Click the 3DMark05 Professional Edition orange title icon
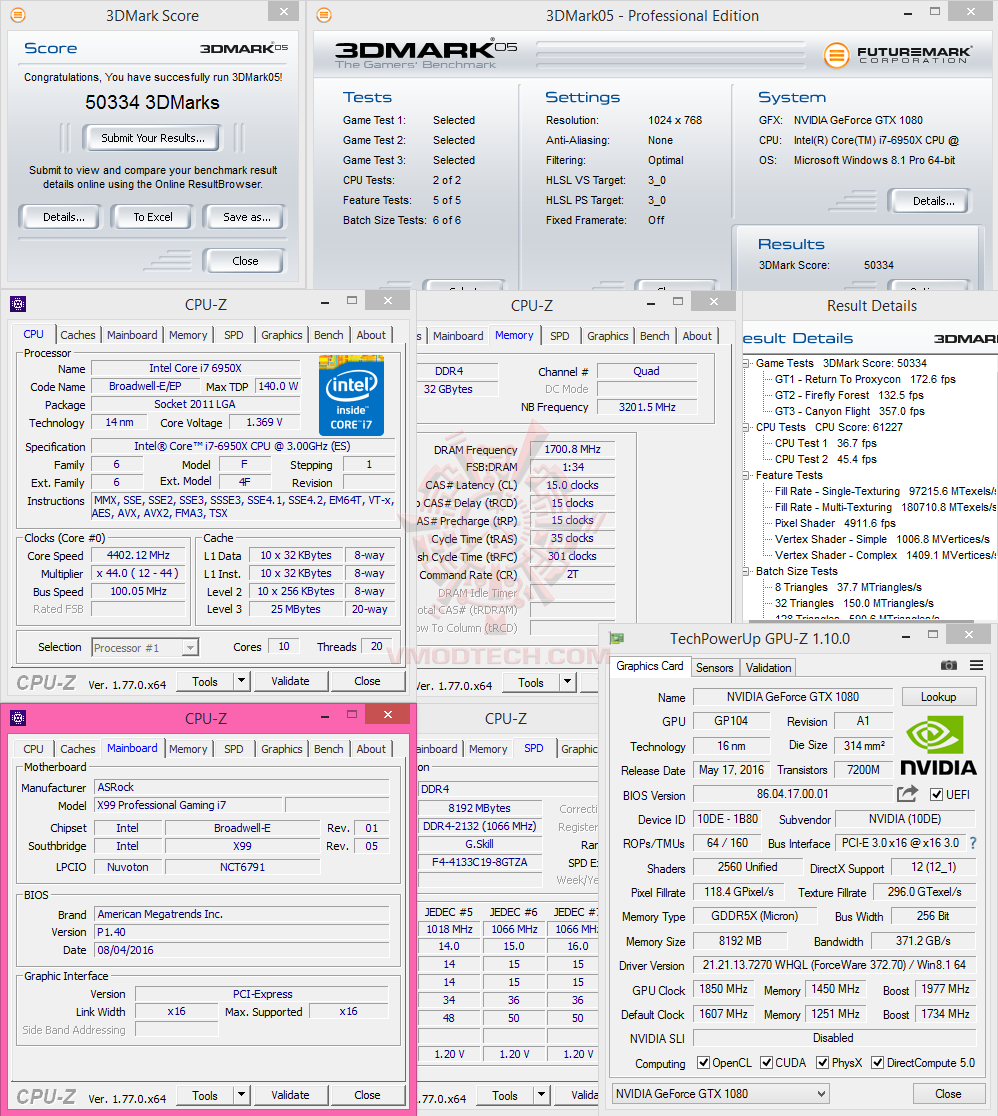Screen dimensions: 998x1116 coord(324,15)
